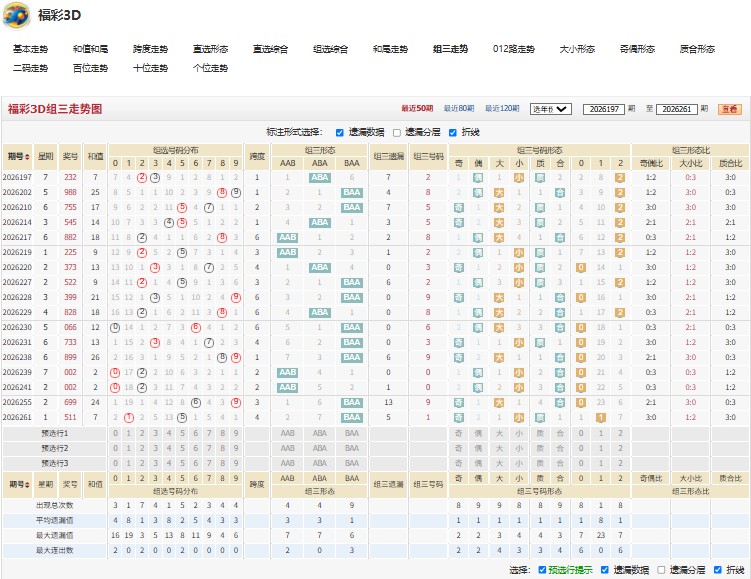Click the 奇 badge in row 2026210

458,207
